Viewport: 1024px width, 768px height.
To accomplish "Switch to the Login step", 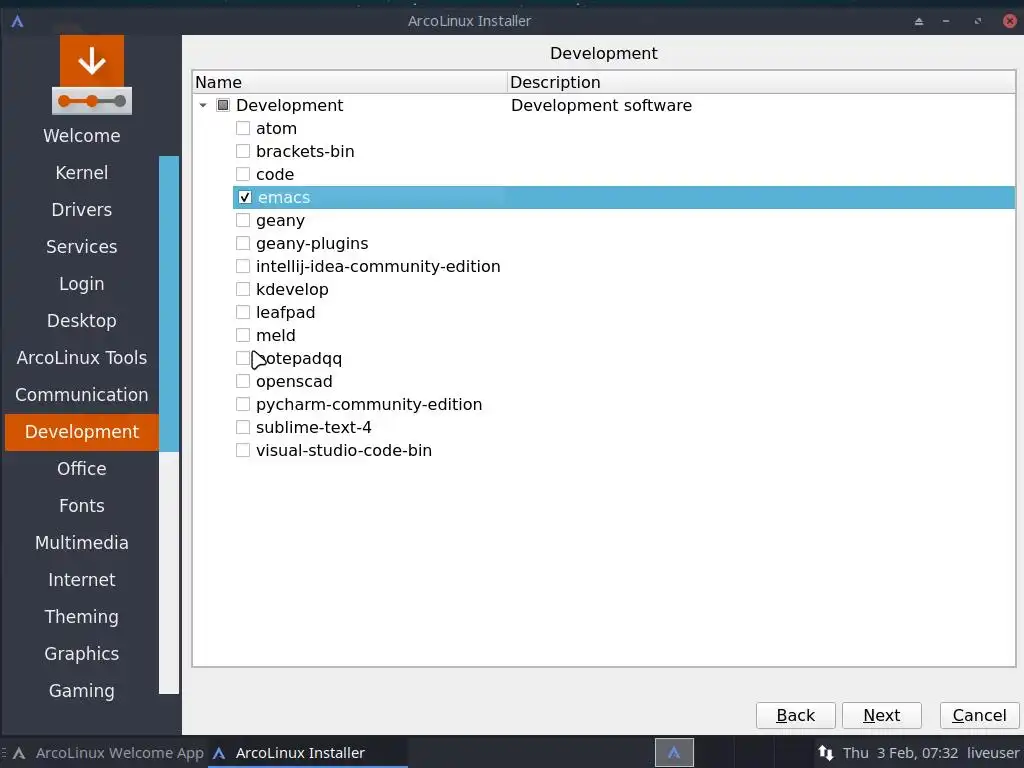I will coord(82,283).
